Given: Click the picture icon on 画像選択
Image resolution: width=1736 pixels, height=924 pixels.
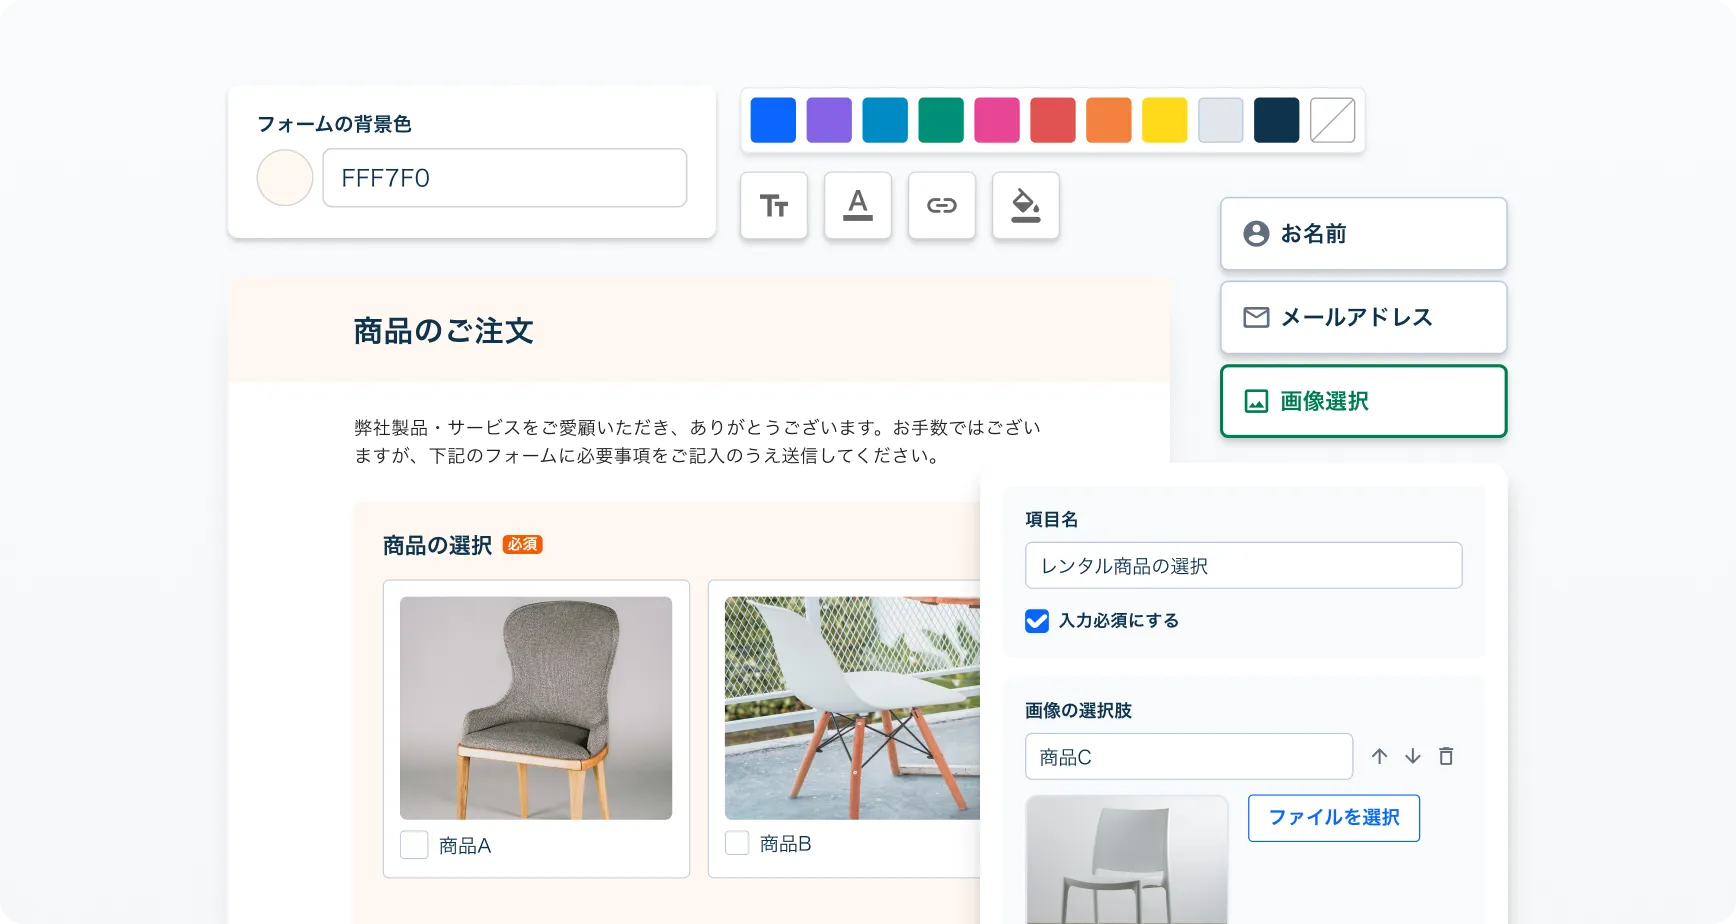Looking at the screenshot, I should click(1256, 402).
